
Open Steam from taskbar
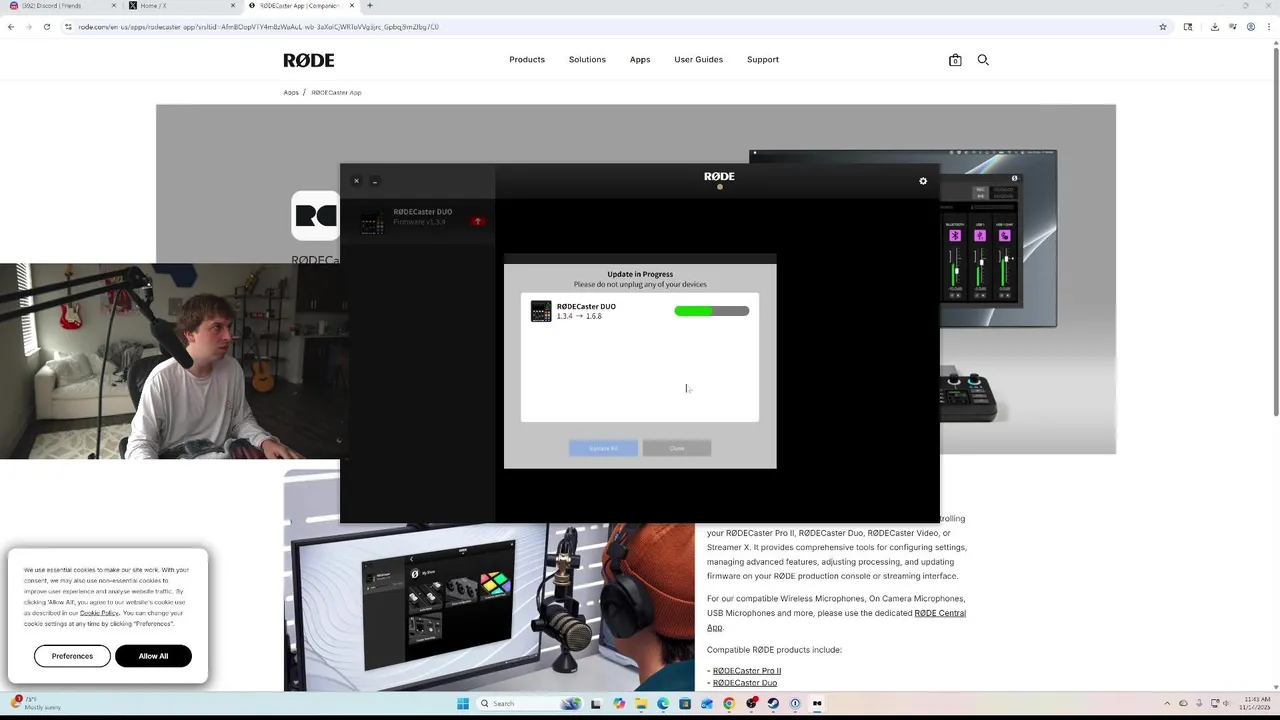click(773, 703)
